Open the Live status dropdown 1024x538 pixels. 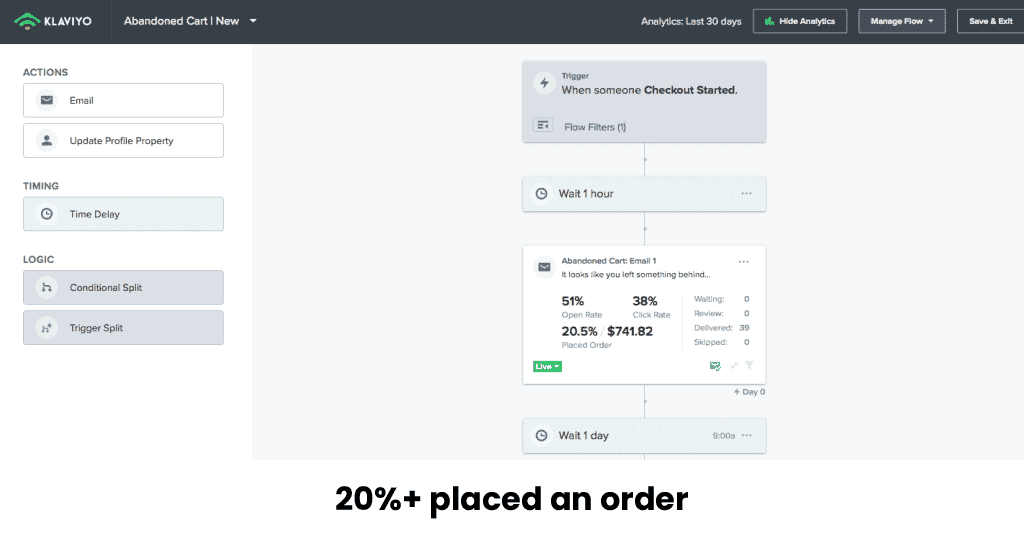(547, 366)
